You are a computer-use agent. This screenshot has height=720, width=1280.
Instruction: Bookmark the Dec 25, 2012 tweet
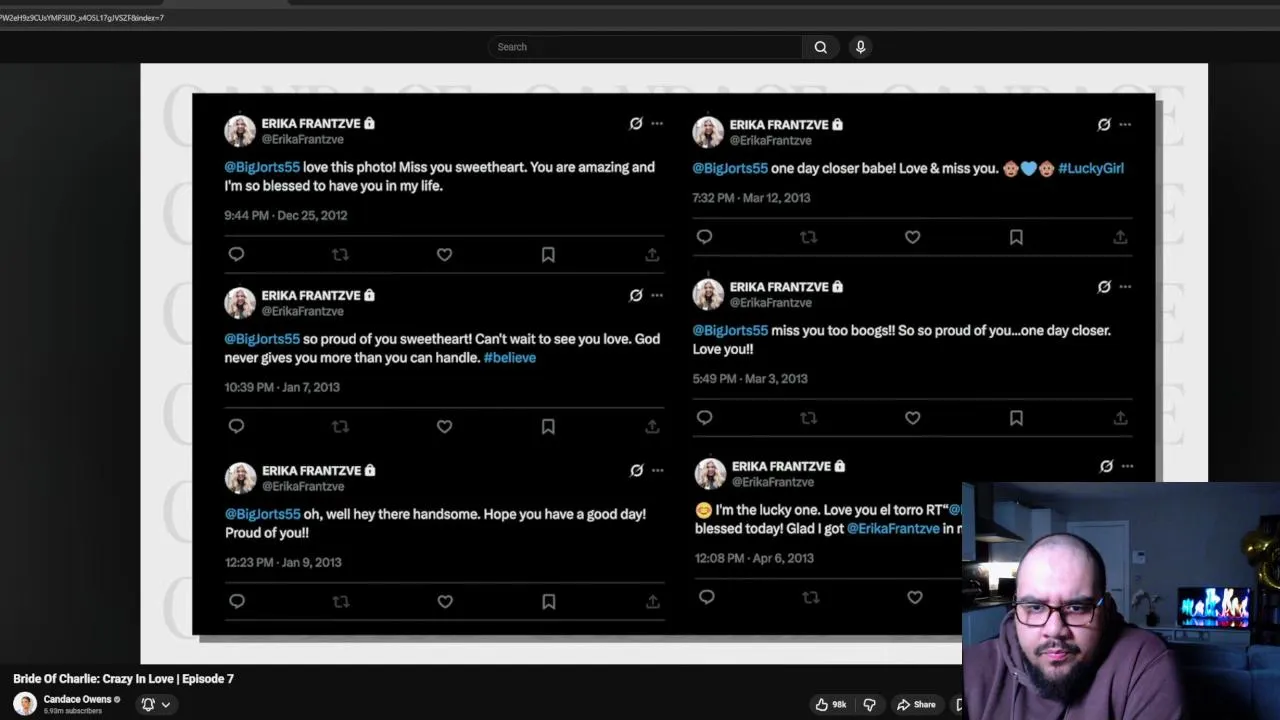[548, 254]
